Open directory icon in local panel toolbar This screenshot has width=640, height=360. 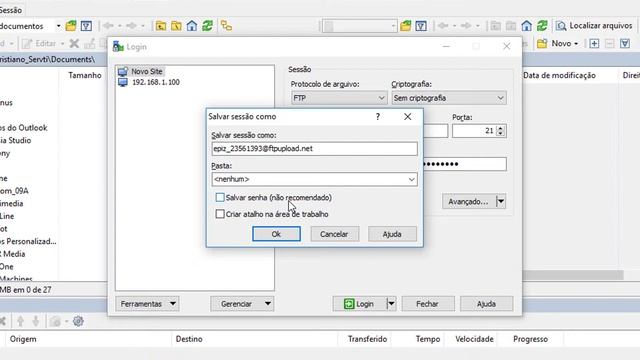(71, 26)
